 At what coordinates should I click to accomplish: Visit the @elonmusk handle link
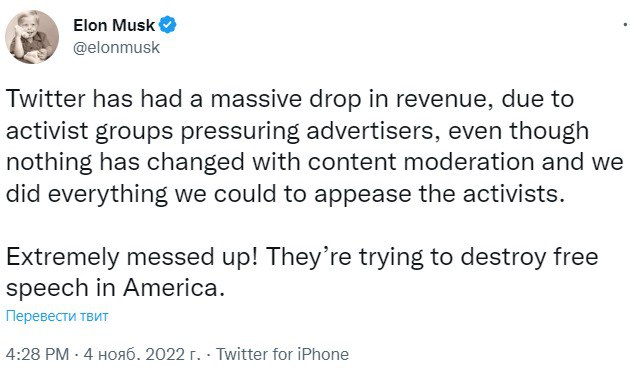pos(117,47)
